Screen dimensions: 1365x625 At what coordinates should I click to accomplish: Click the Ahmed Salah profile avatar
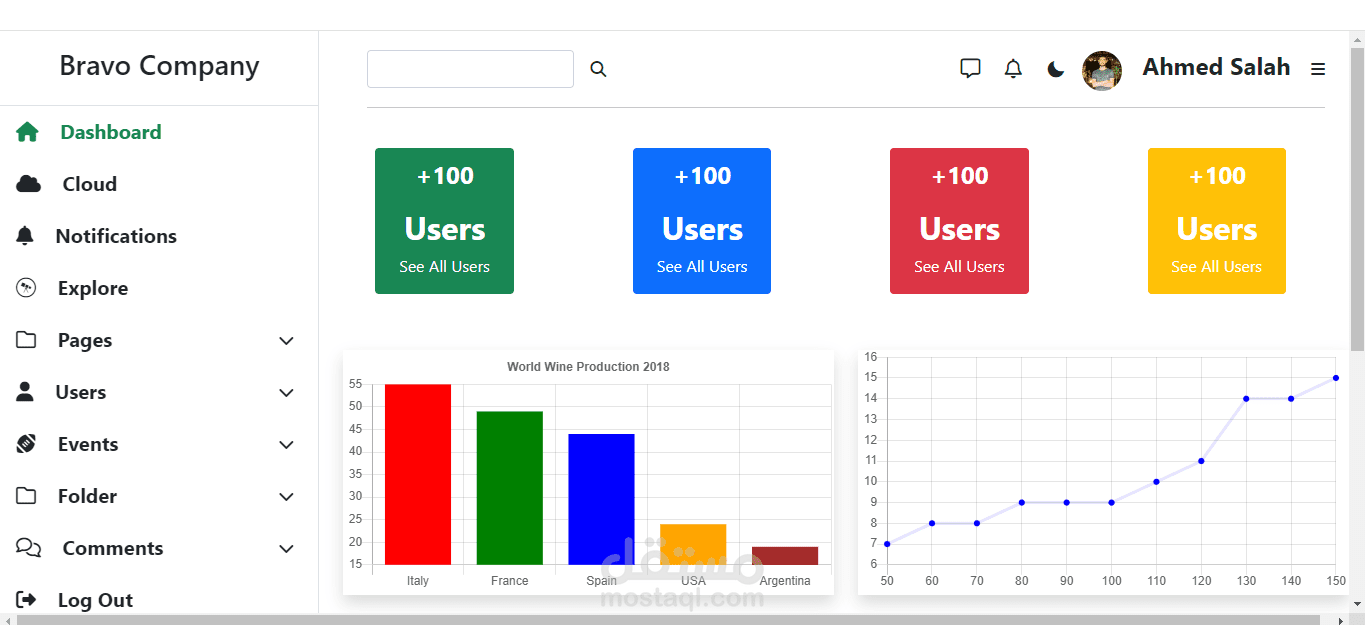tap(1102, 70)
